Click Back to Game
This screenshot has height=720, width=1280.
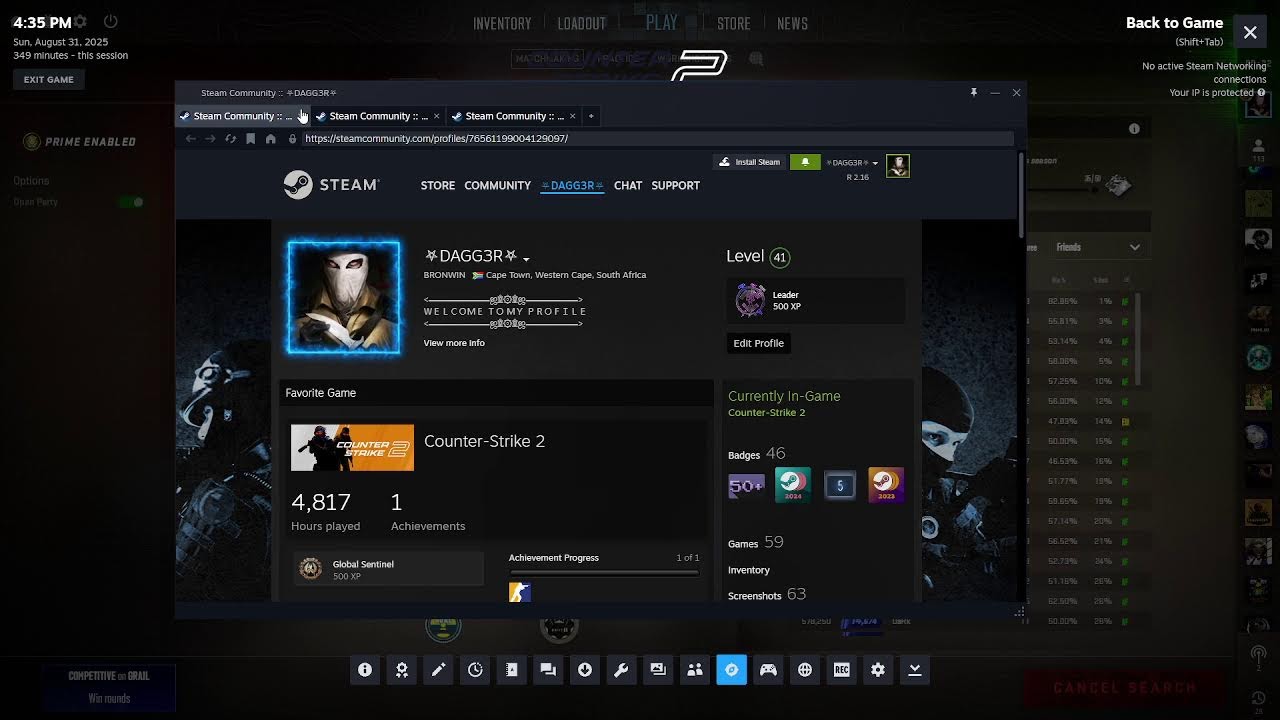(1174, 23)
